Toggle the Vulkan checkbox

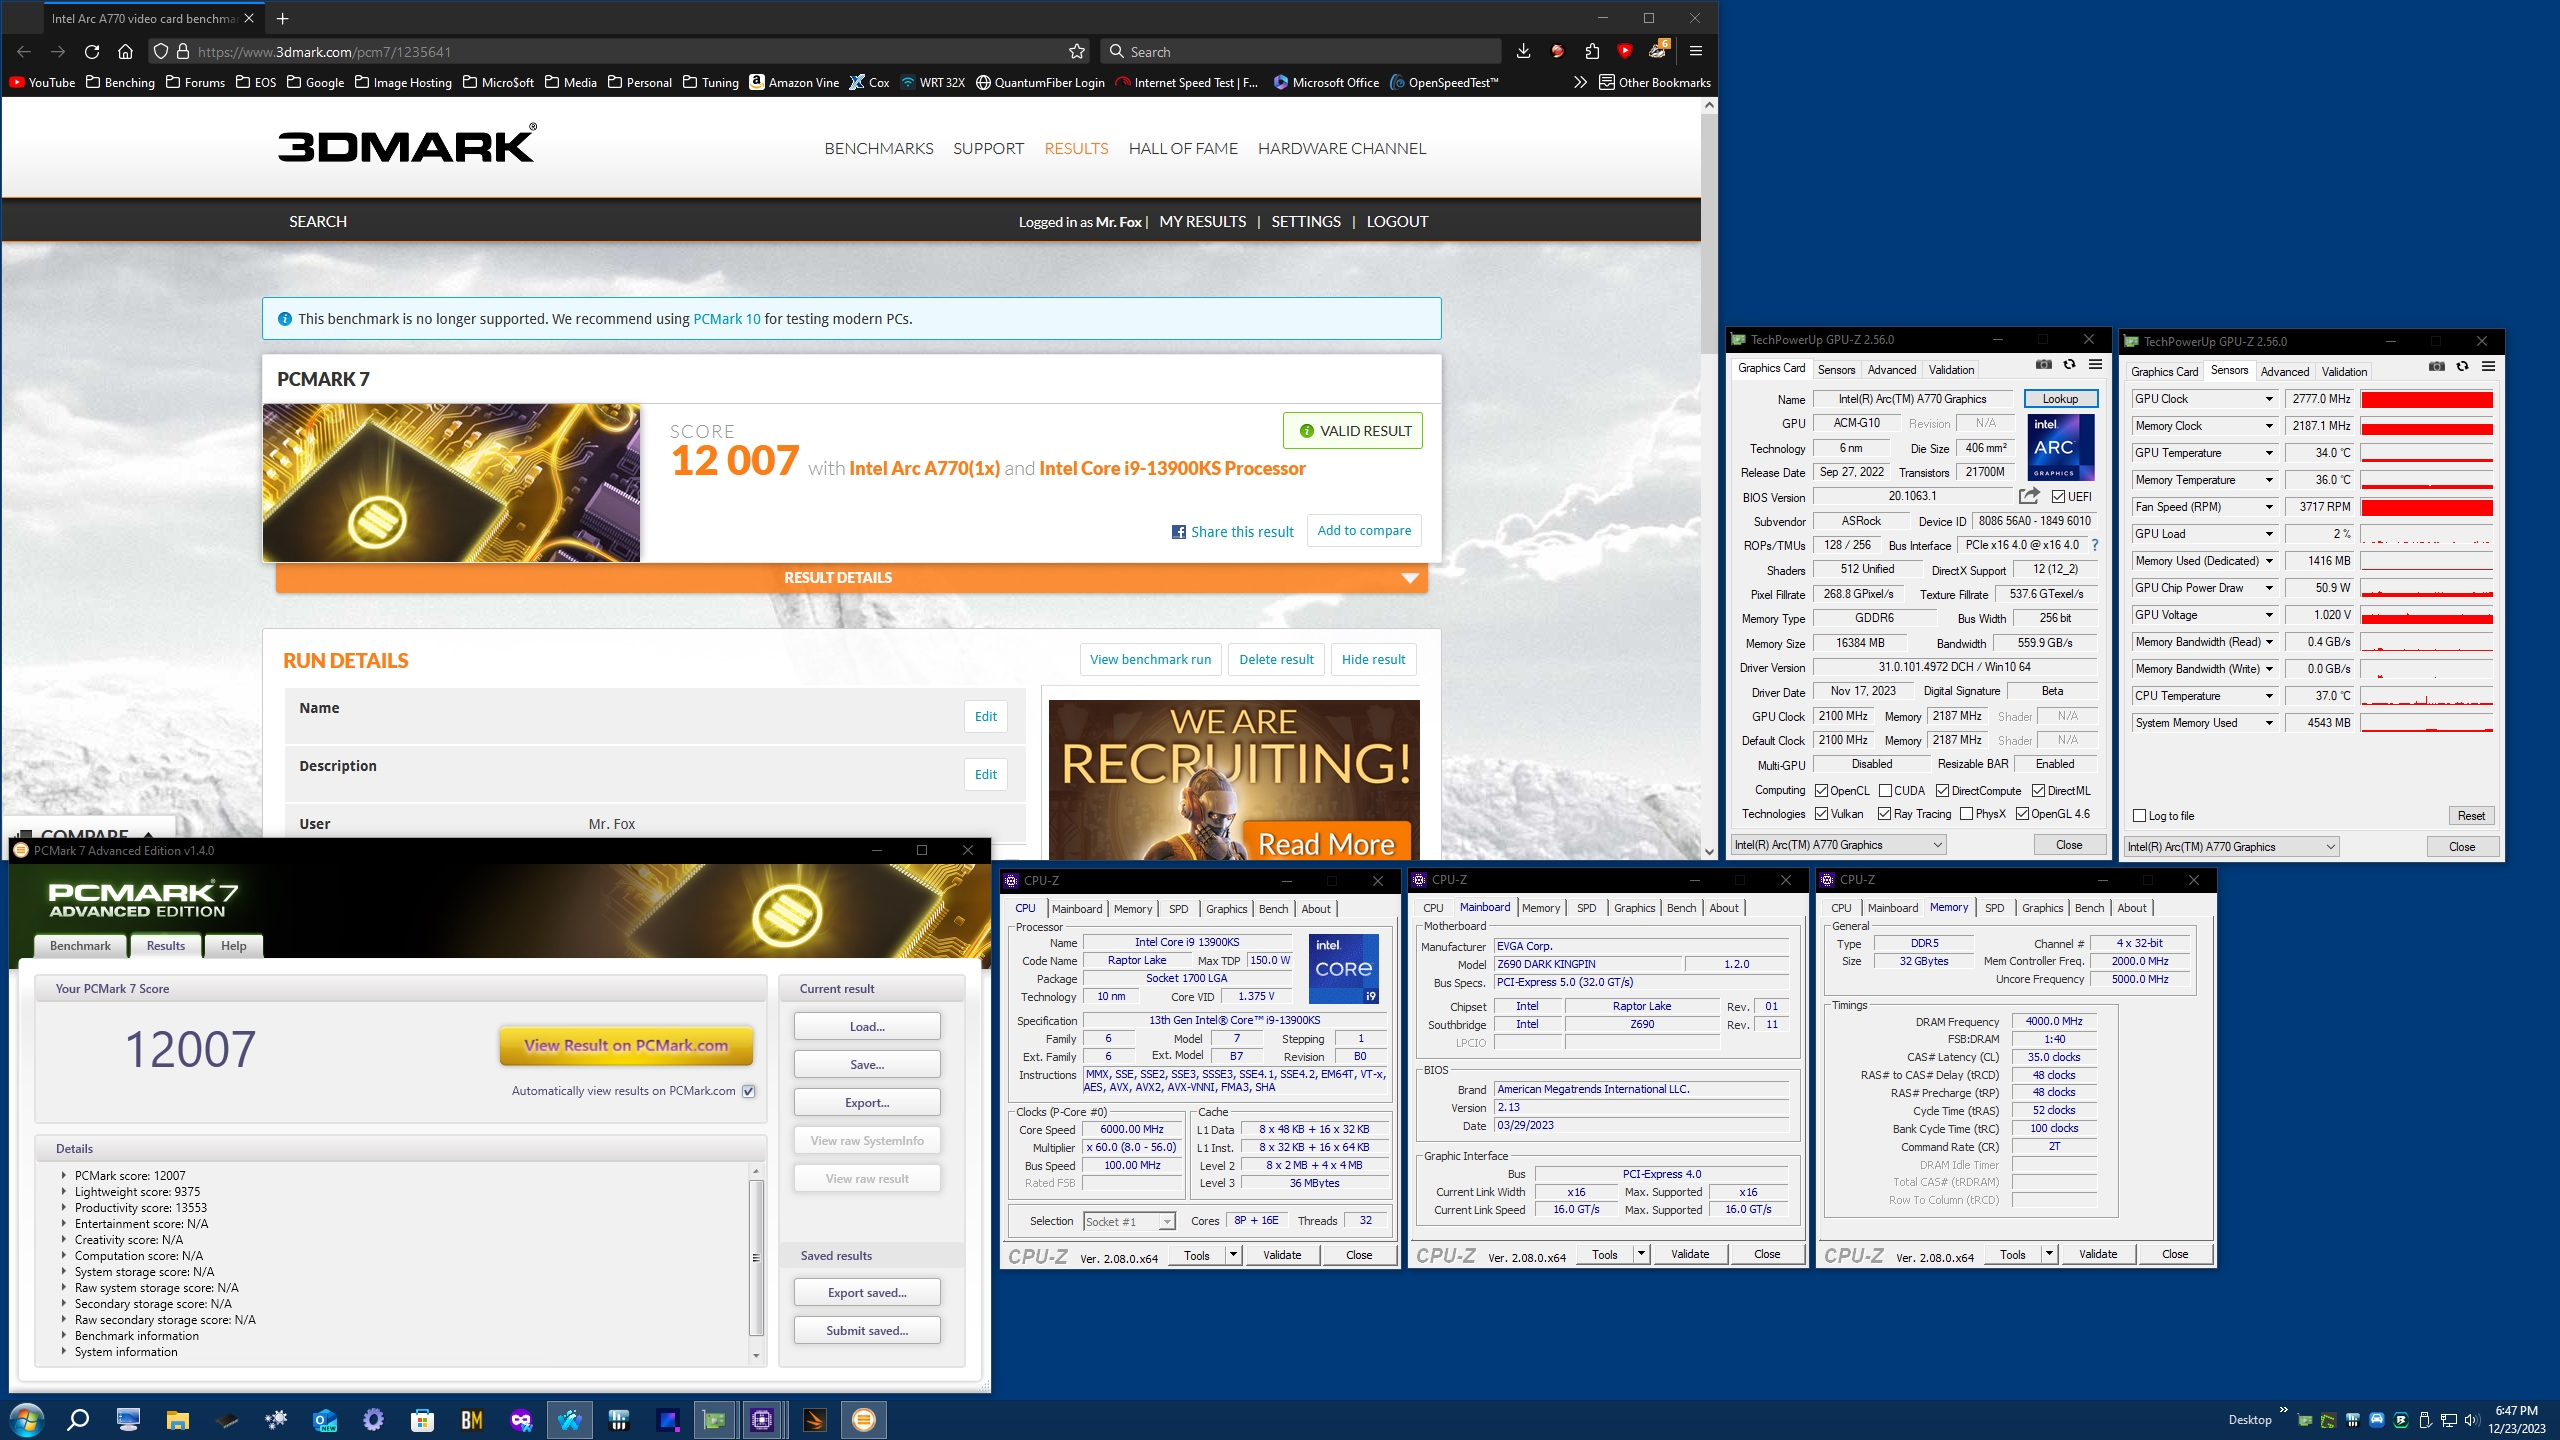[1821, 814]
